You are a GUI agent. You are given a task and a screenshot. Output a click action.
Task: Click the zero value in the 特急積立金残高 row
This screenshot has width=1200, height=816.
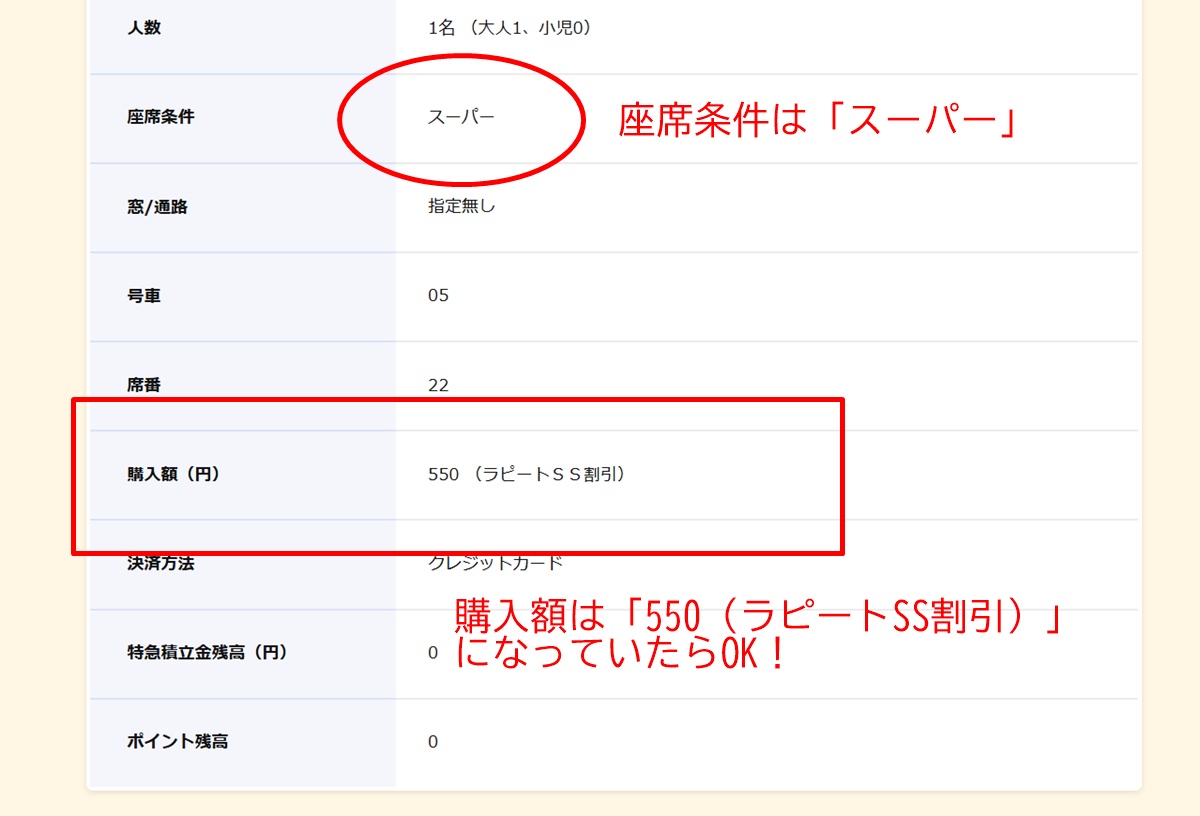point(431,652)
